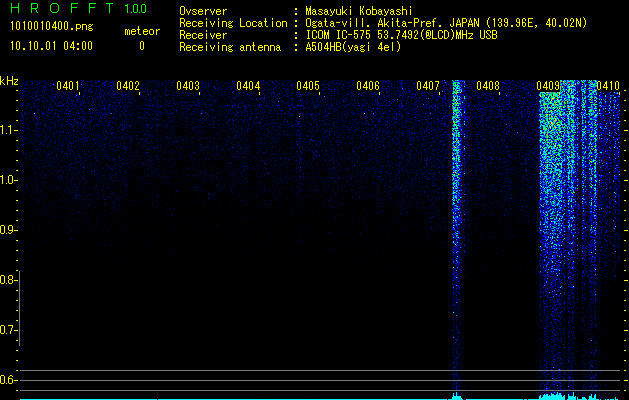629x400 pixels.
Task: Click the A504HB(yagi 4el) antenna text
Action: (x=353, y=47)
